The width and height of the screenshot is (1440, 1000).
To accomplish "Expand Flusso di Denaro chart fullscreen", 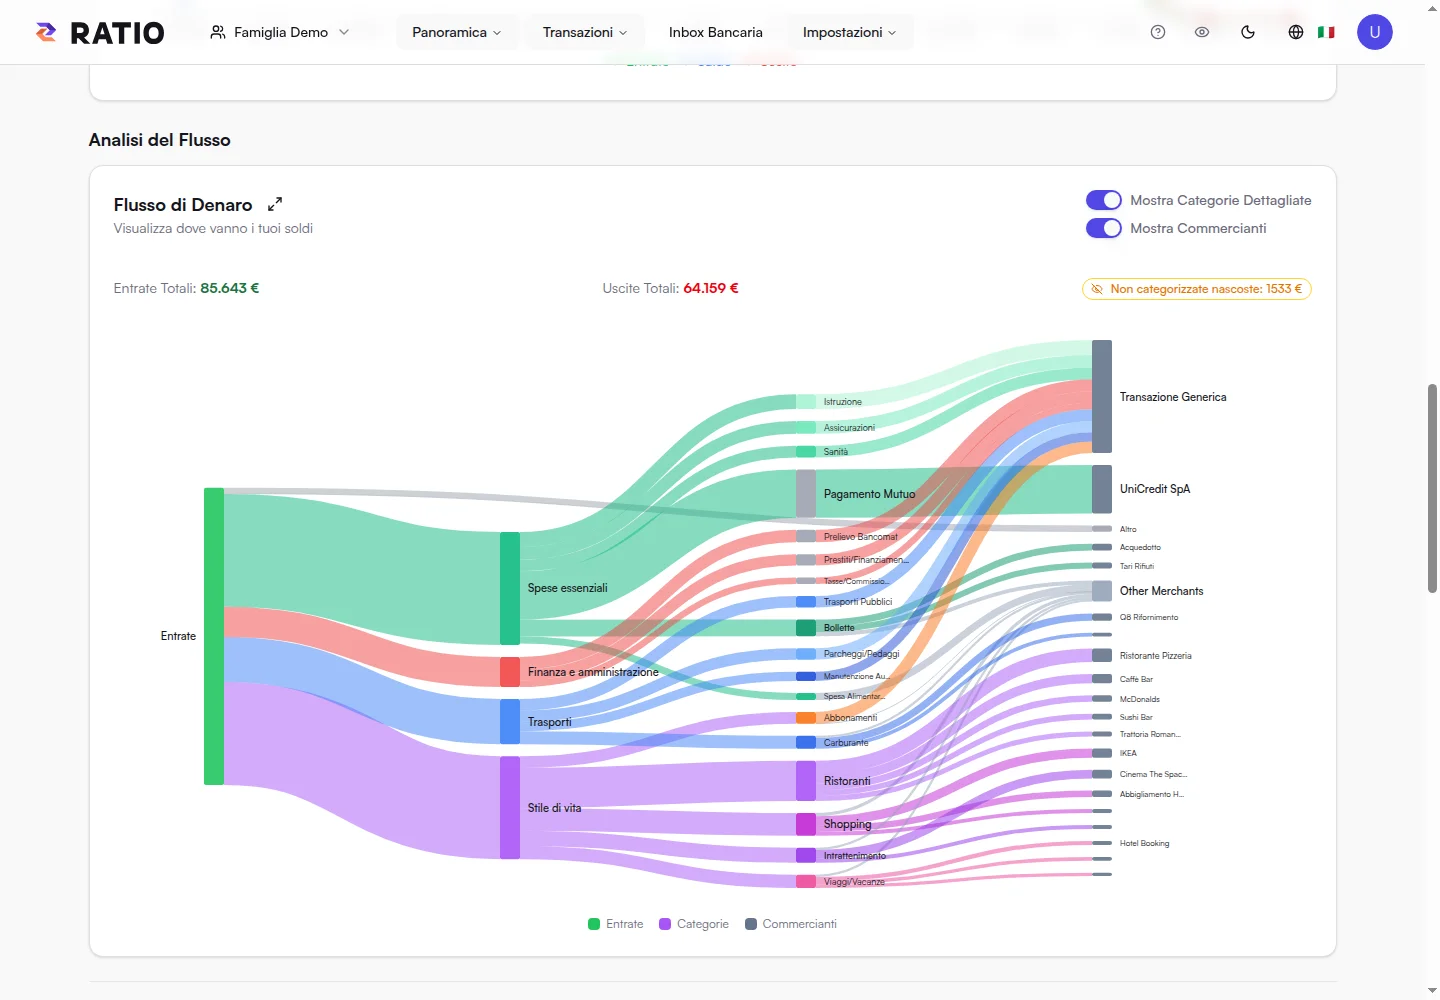I will point(275,204).
